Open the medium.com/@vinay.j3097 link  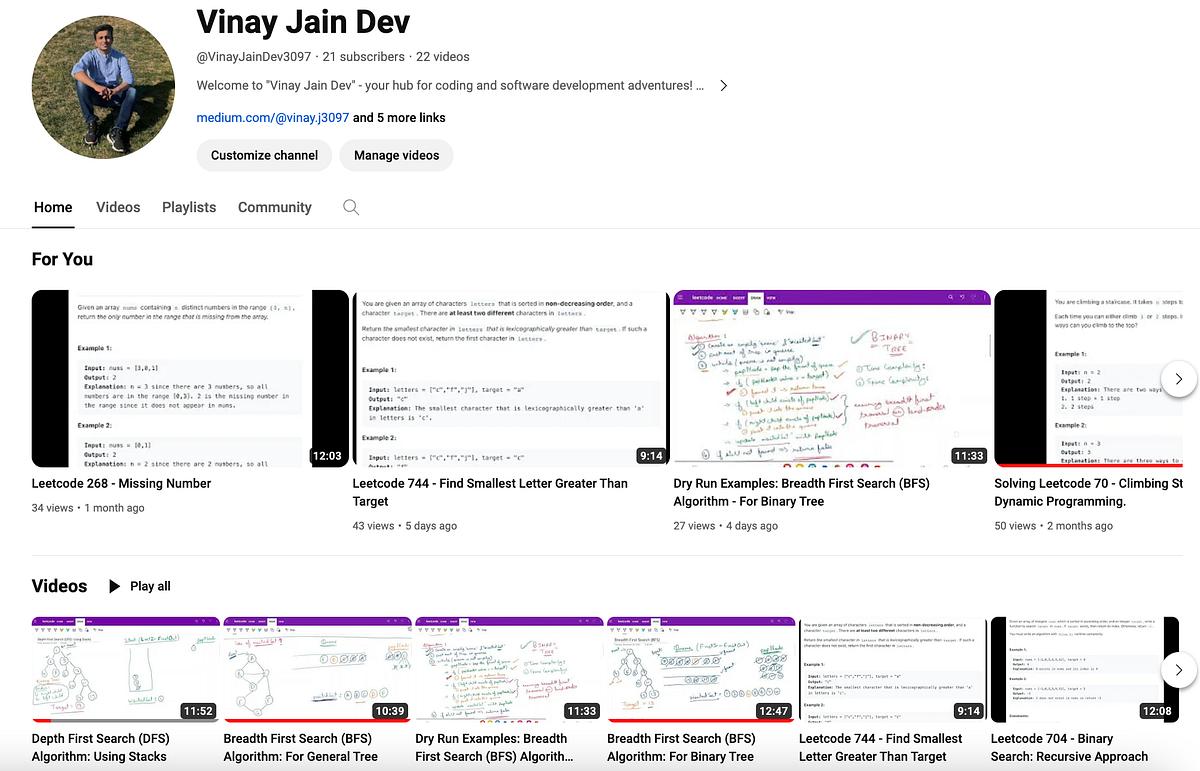(x=272, y=117)
